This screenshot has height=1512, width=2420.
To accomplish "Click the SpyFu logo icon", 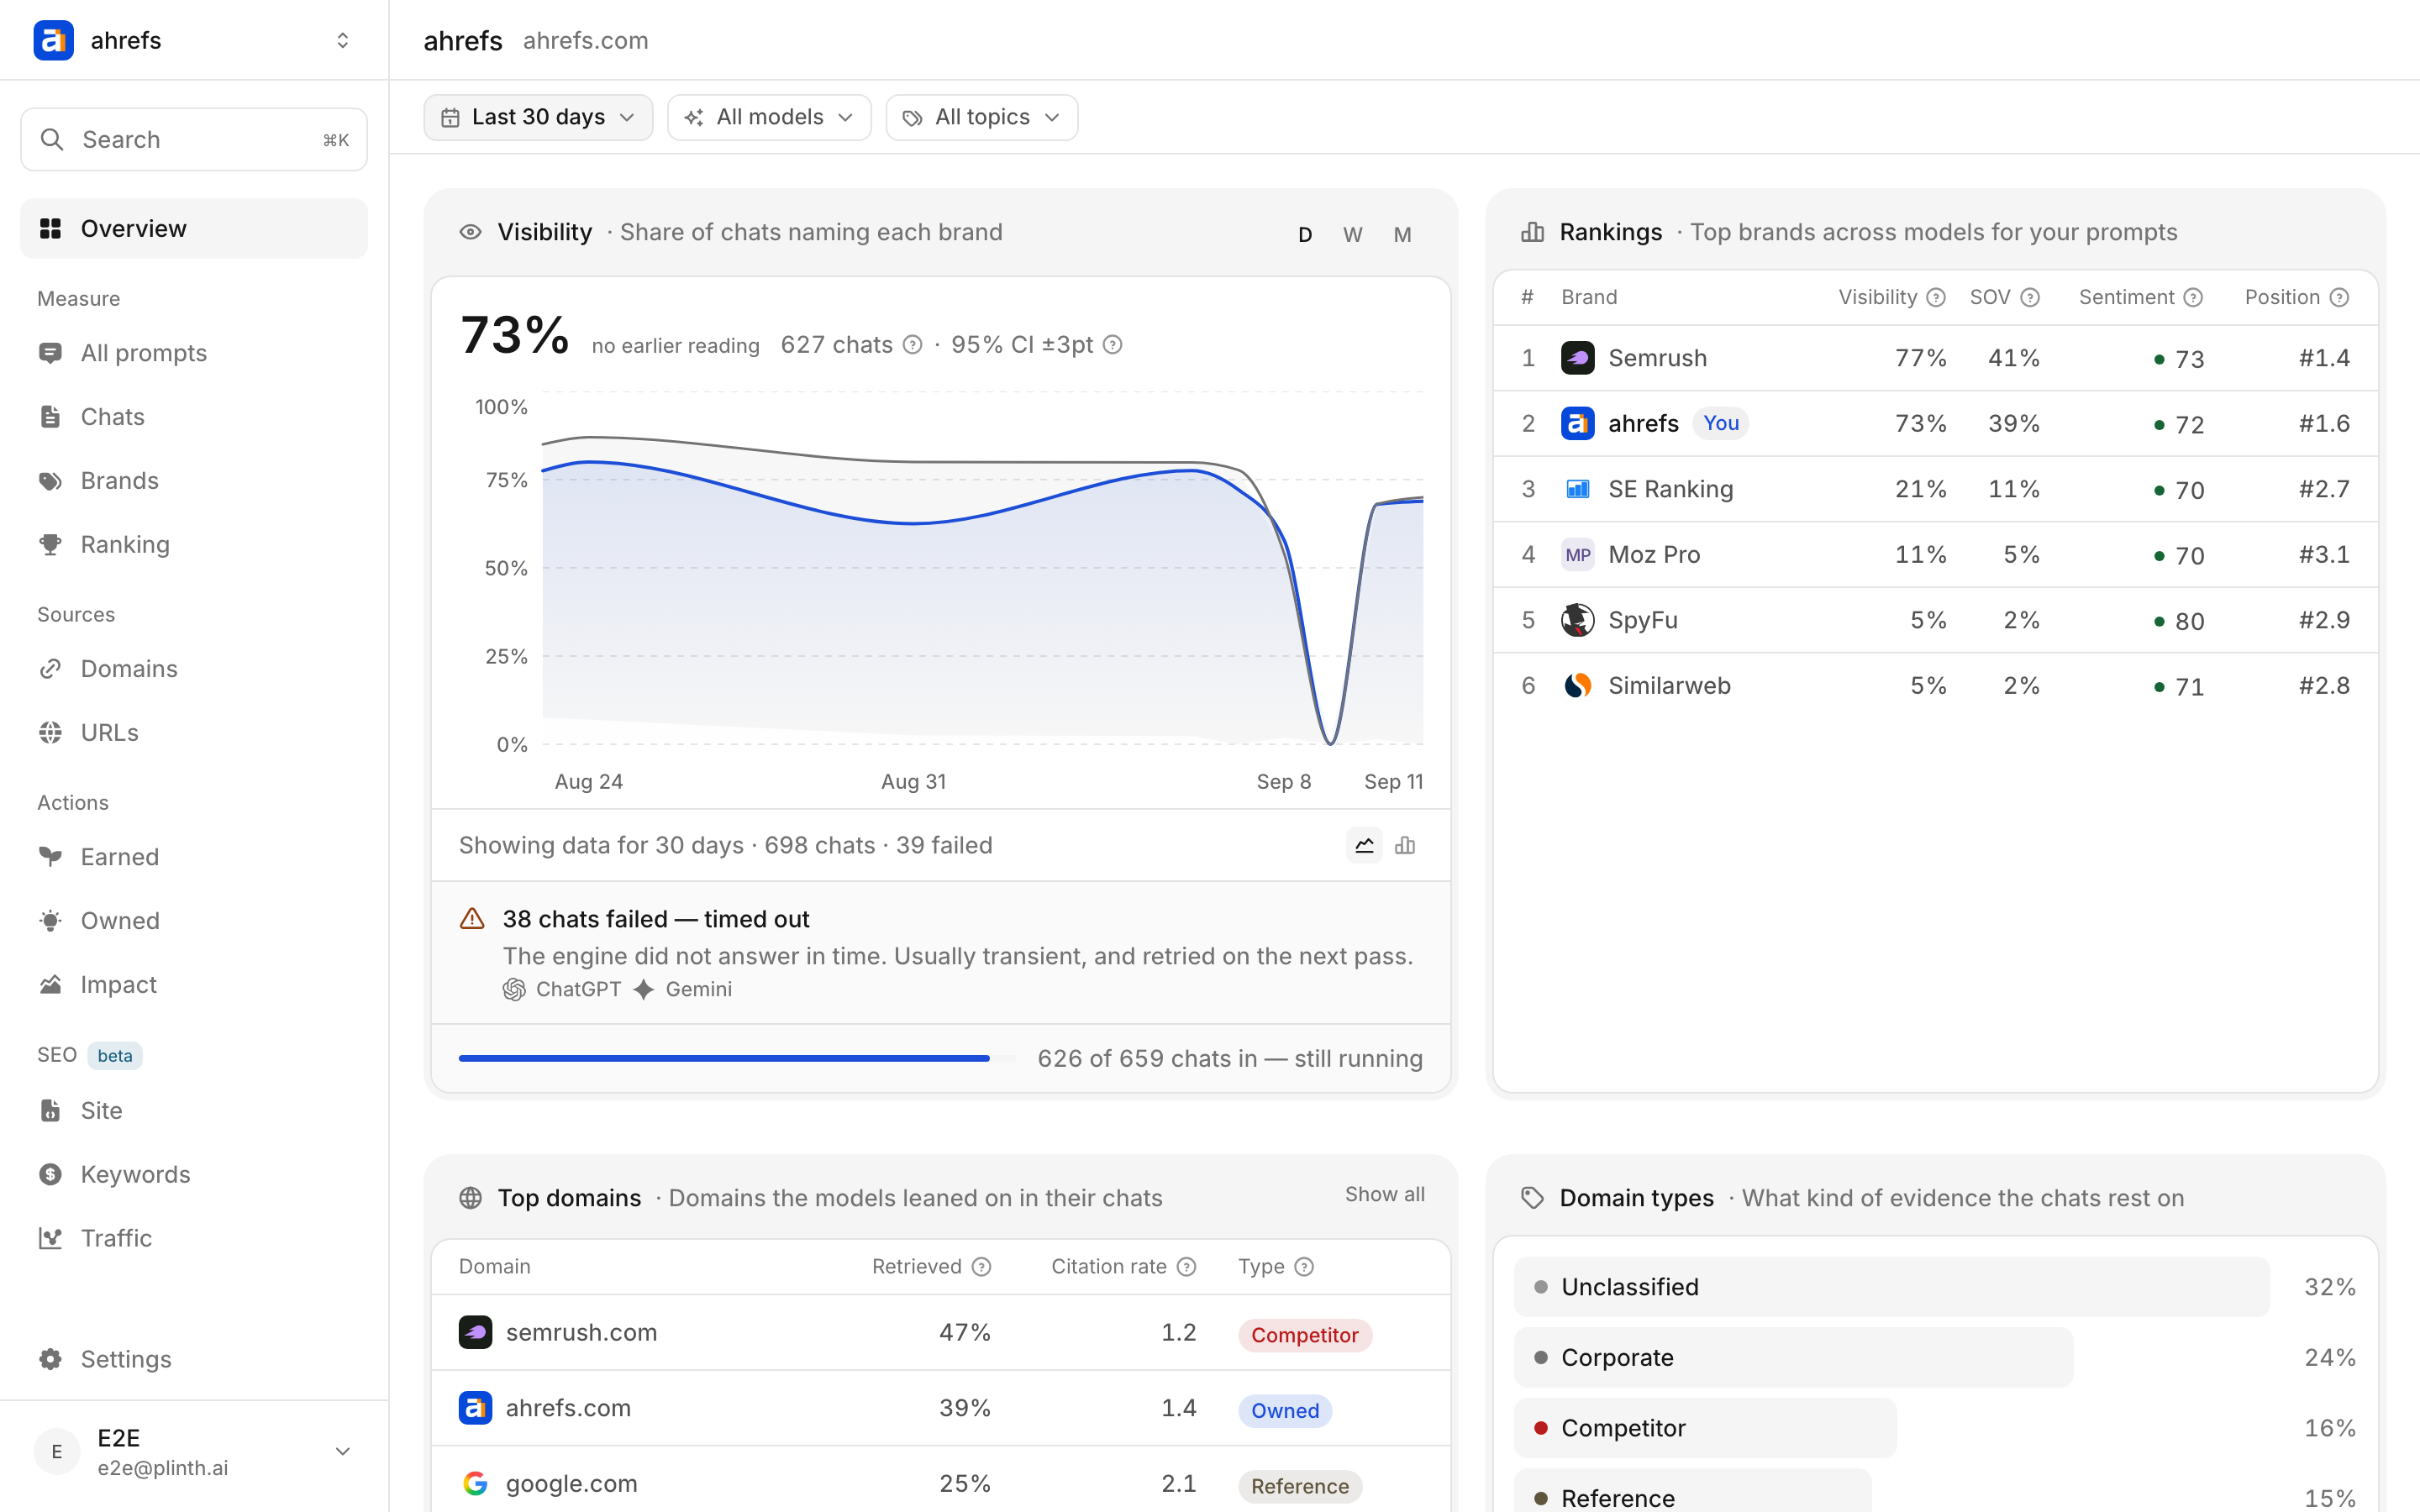I will pos(1577,620).
